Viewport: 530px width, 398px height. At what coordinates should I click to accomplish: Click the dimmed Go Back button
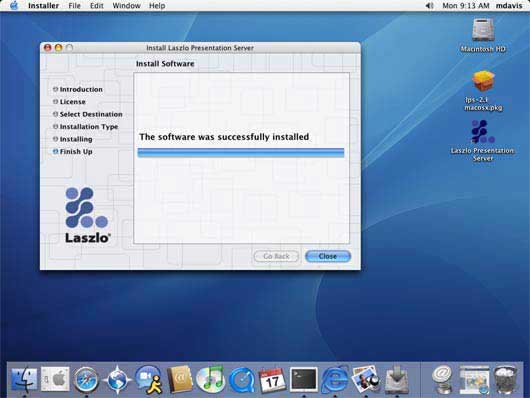coord(276,256)
